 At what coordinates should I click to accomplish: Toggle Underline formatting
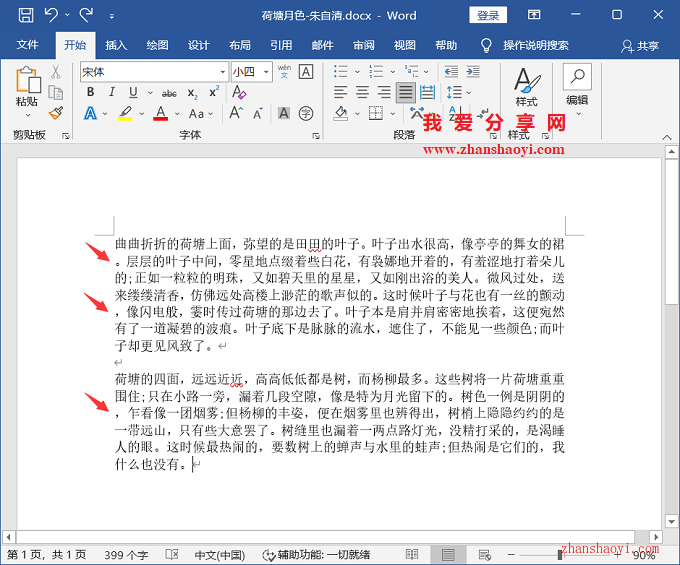133,92
